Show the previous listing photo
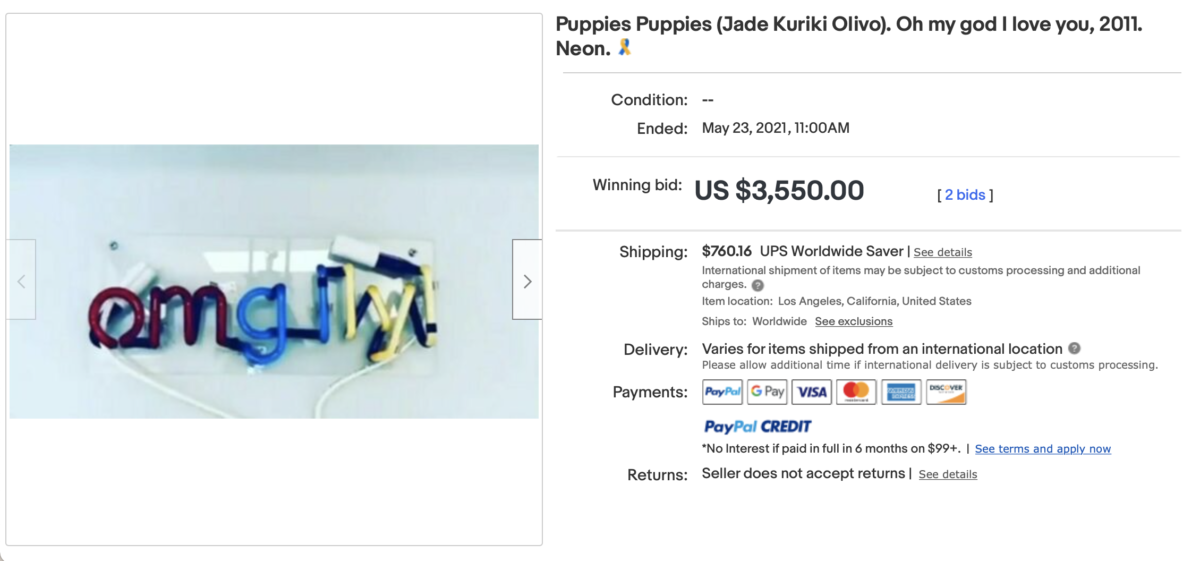 click(x=21, y=280)
